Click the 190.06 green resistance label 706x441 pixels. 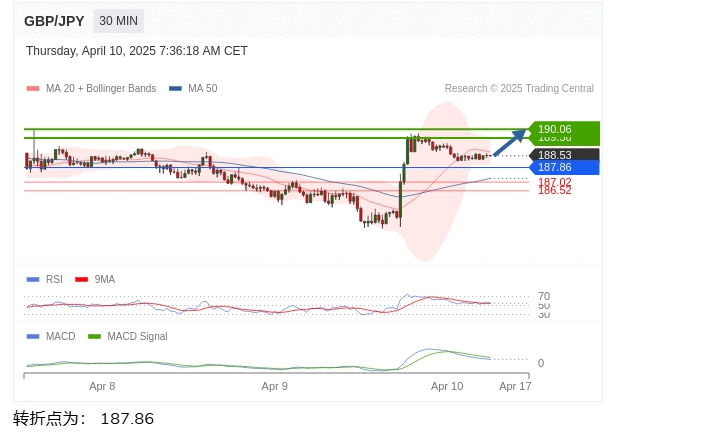pos(563,129)
